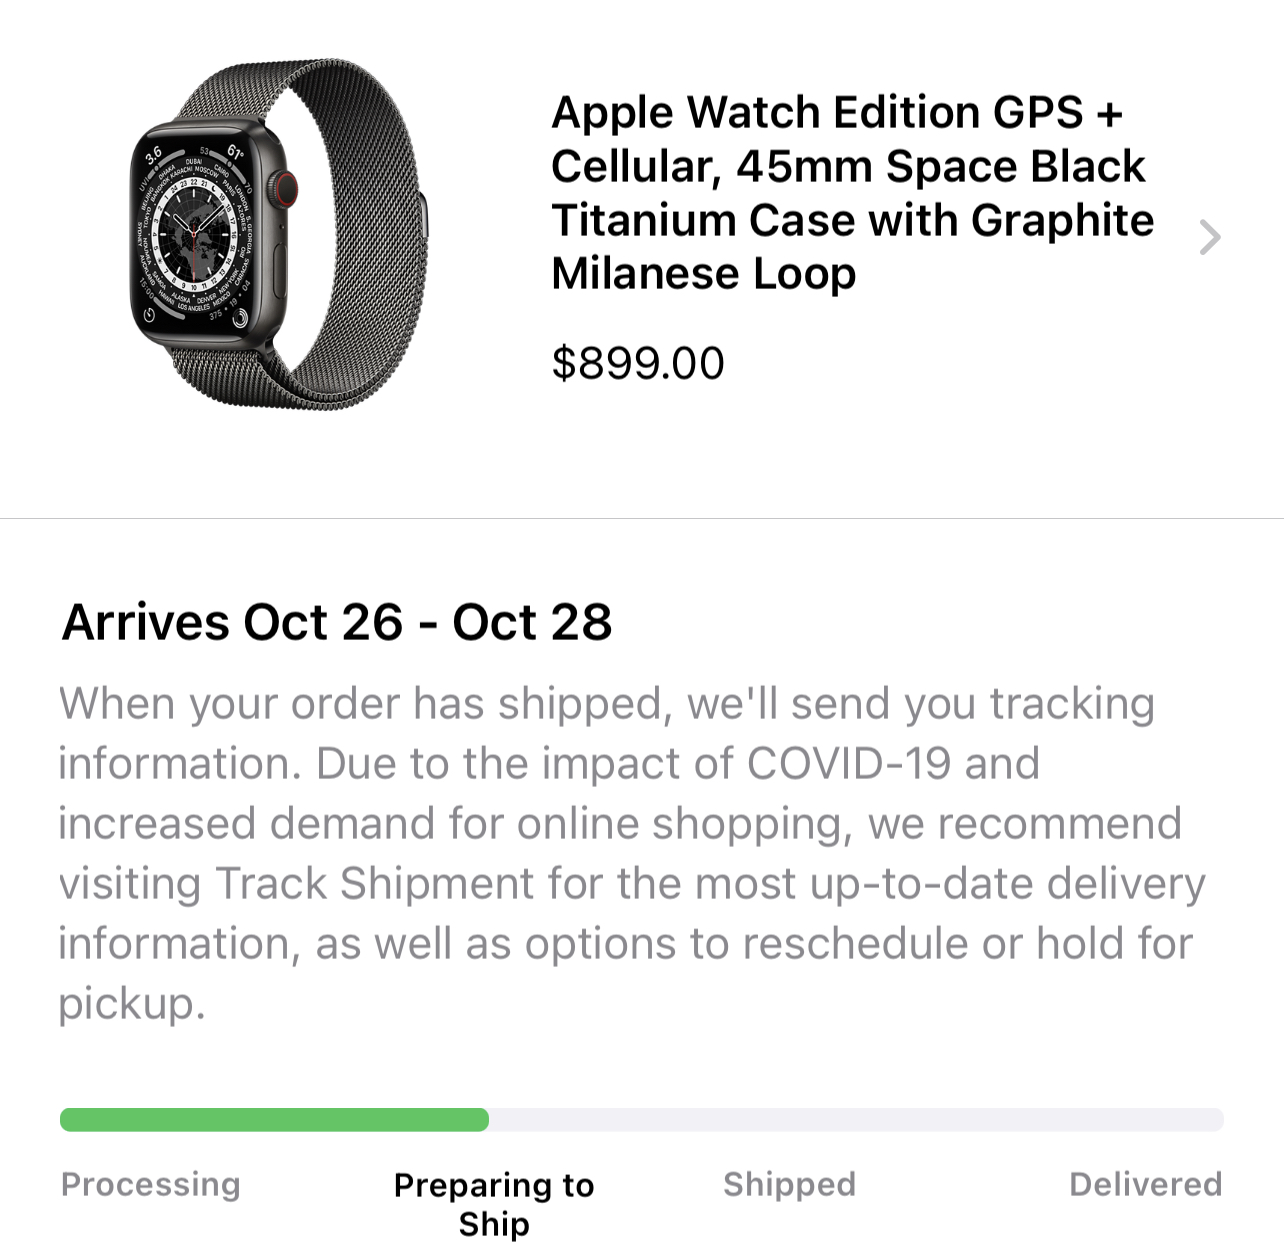This screenshot has height=1245, width=1284.
Task: Tap the red digital crown on the watch
Action: pyautogui.click(x=285, y=186)
